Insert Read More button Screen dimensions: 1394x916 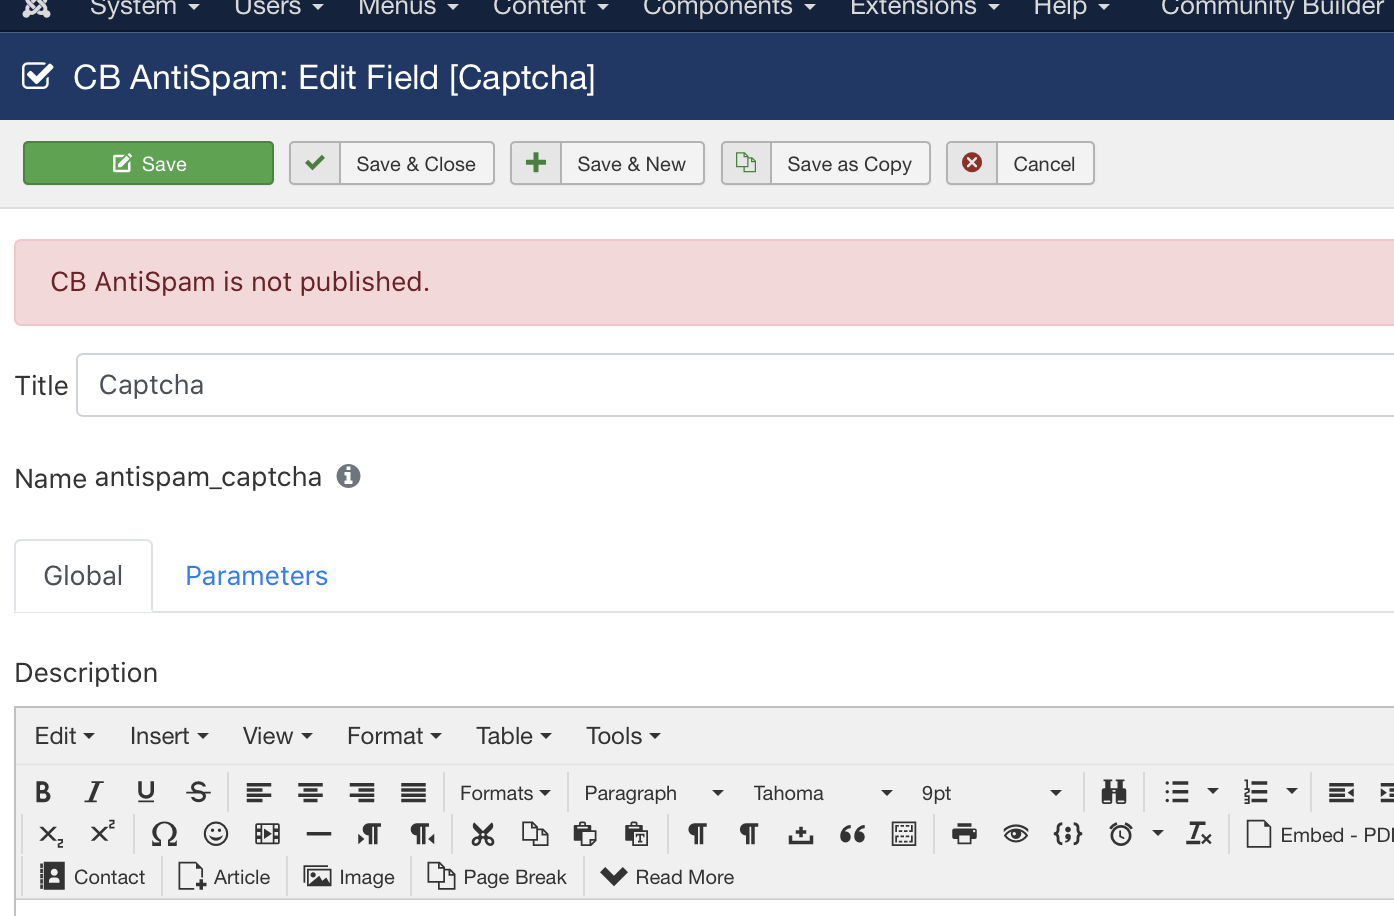[667, 877]
